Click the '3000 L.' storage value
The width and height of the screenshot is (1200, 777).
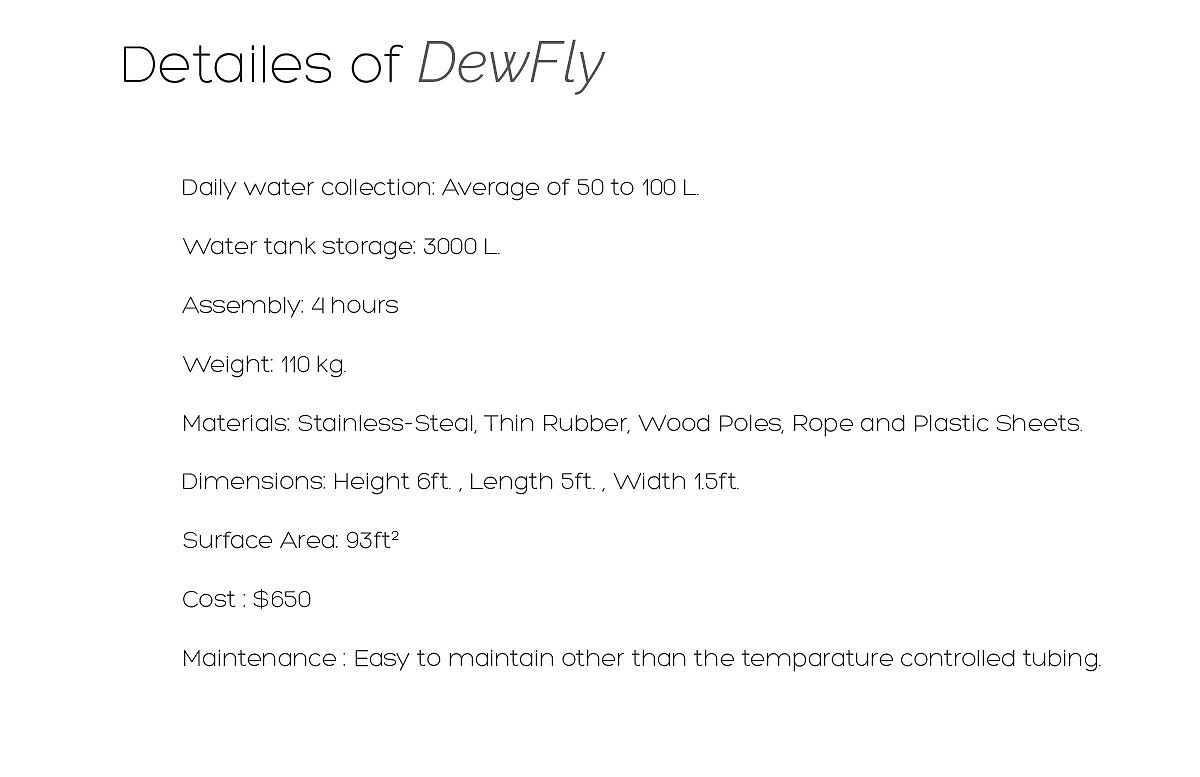point(461,247)
